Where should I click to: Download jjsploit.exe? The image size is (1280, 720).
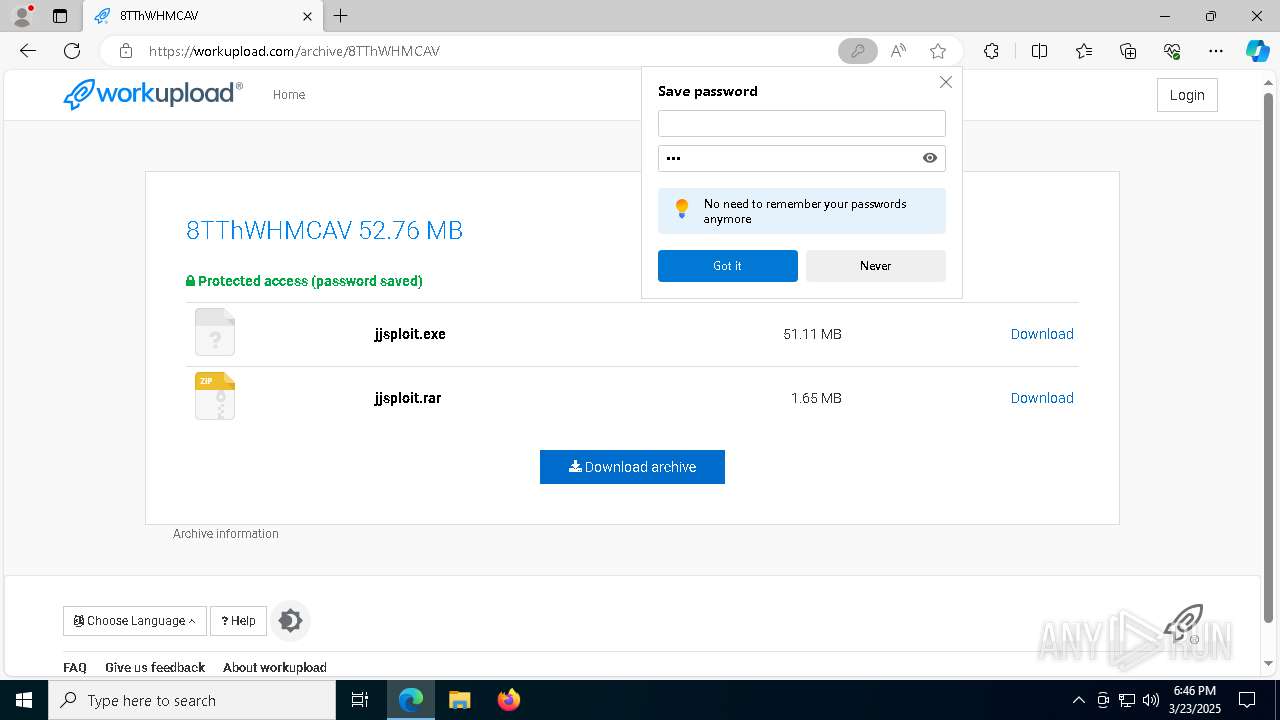[1042, 334]
